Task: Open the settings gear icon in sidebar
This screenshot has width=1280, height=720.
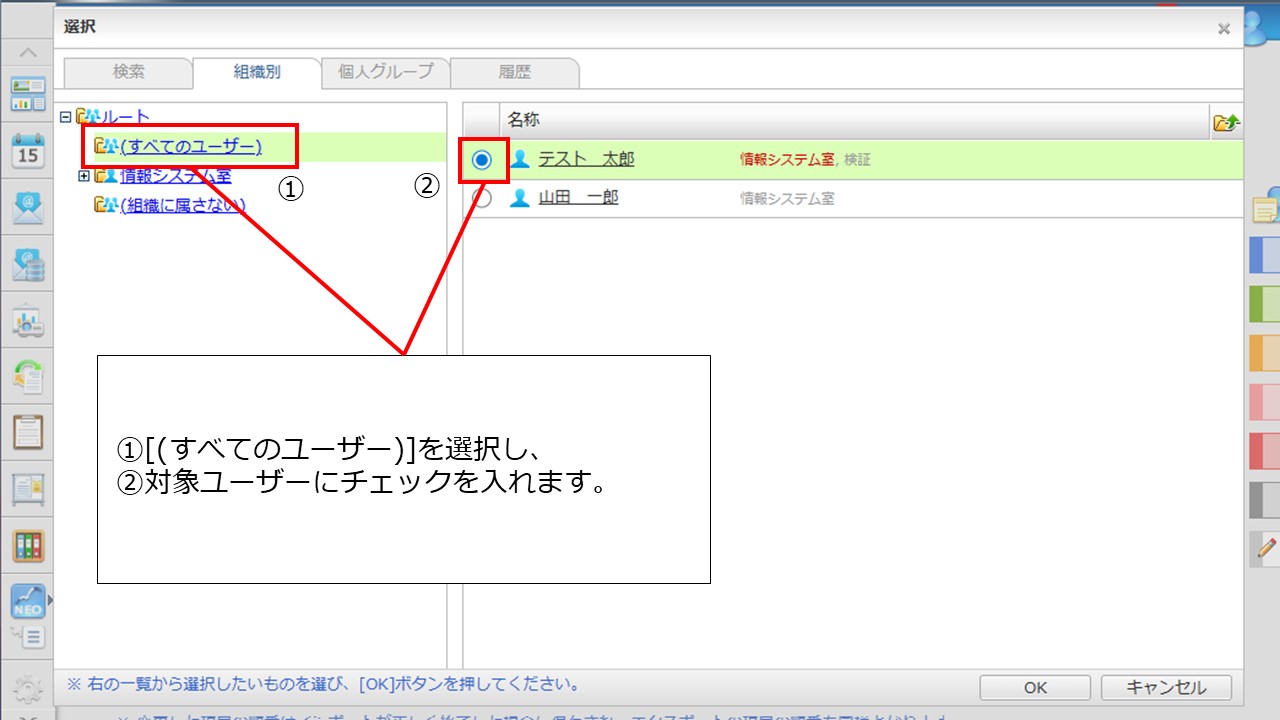Action: coord(28,689)
